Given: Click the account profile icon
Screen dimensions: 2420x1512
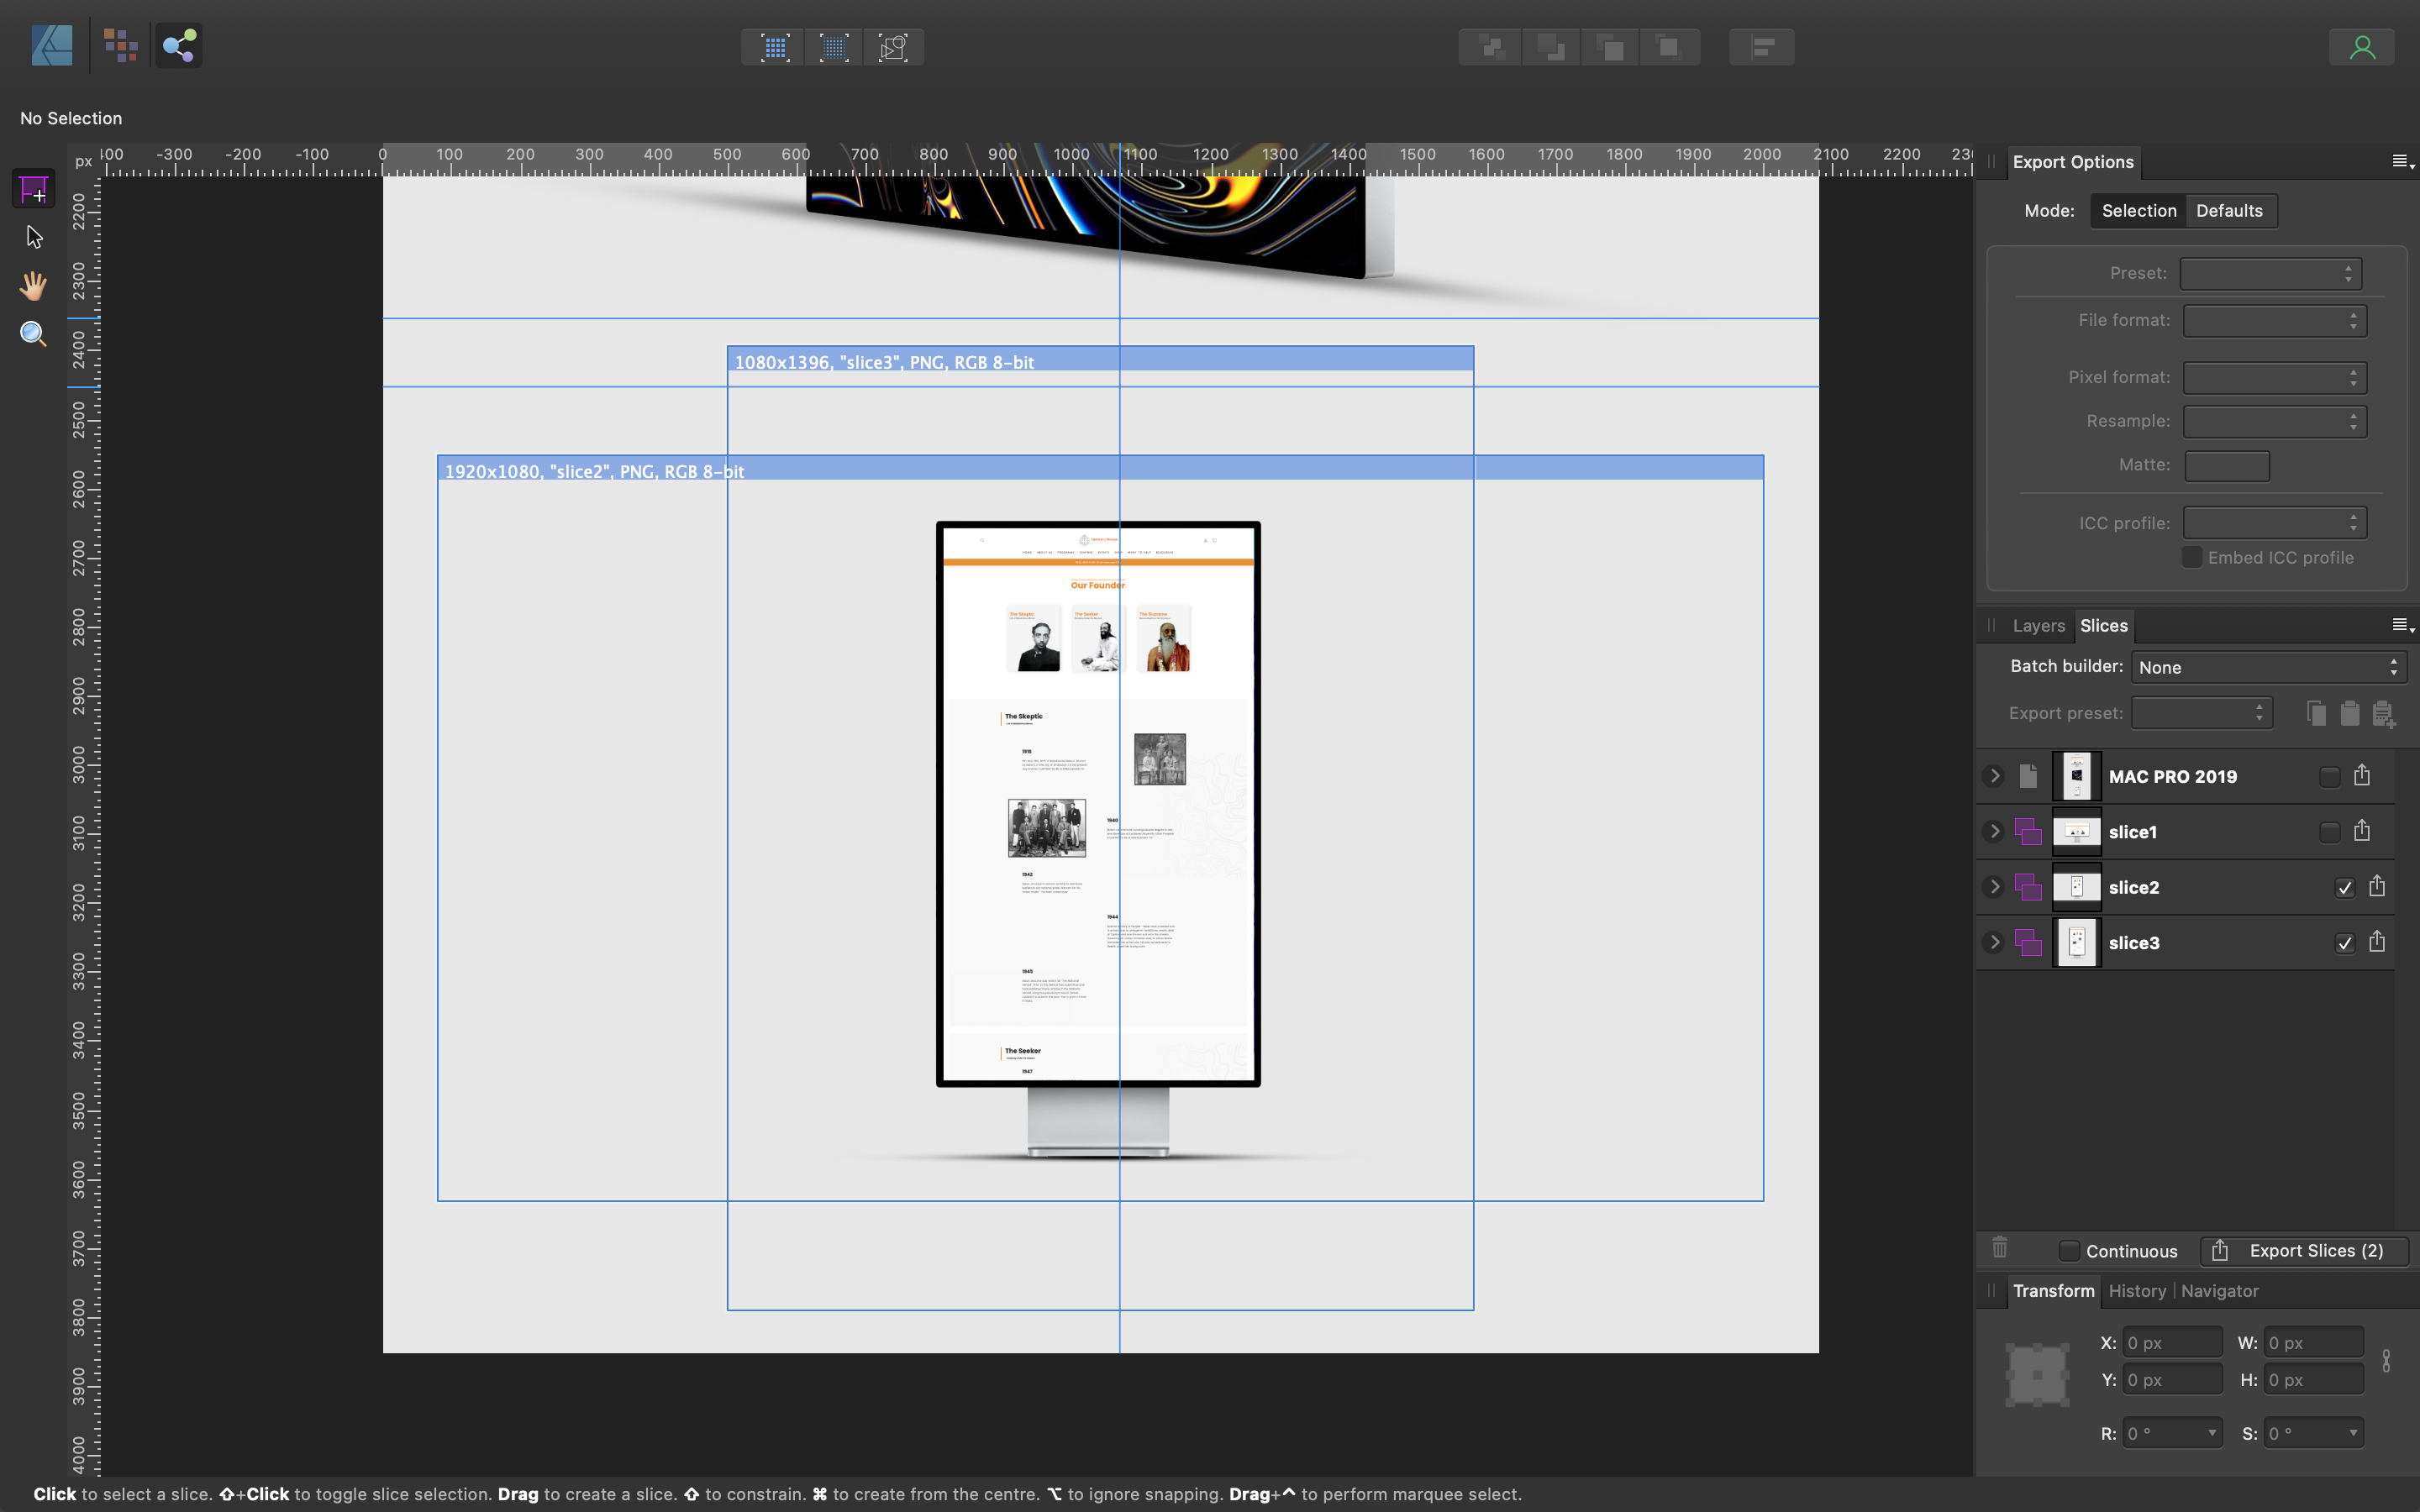Looking at the screenshot, I should (x=2362, y=47).
